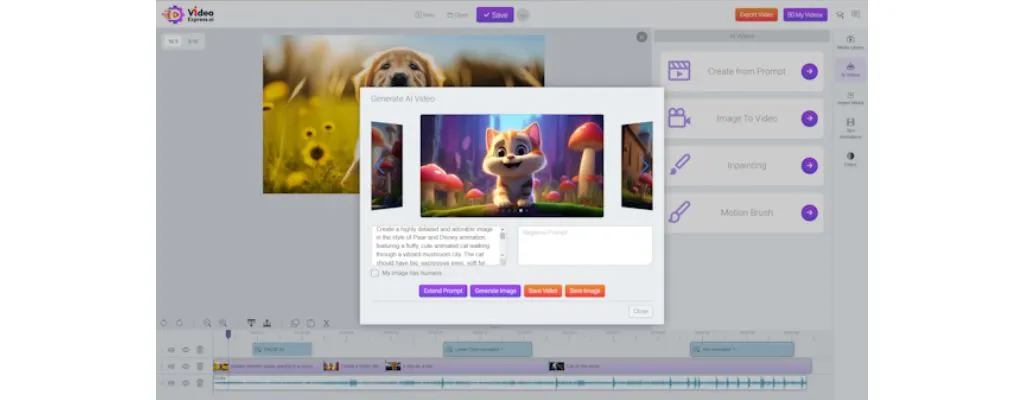This screenshot has width=1024, height=400.
Task: Click the arrow button for Inpainting
Action: pos(809,165)
